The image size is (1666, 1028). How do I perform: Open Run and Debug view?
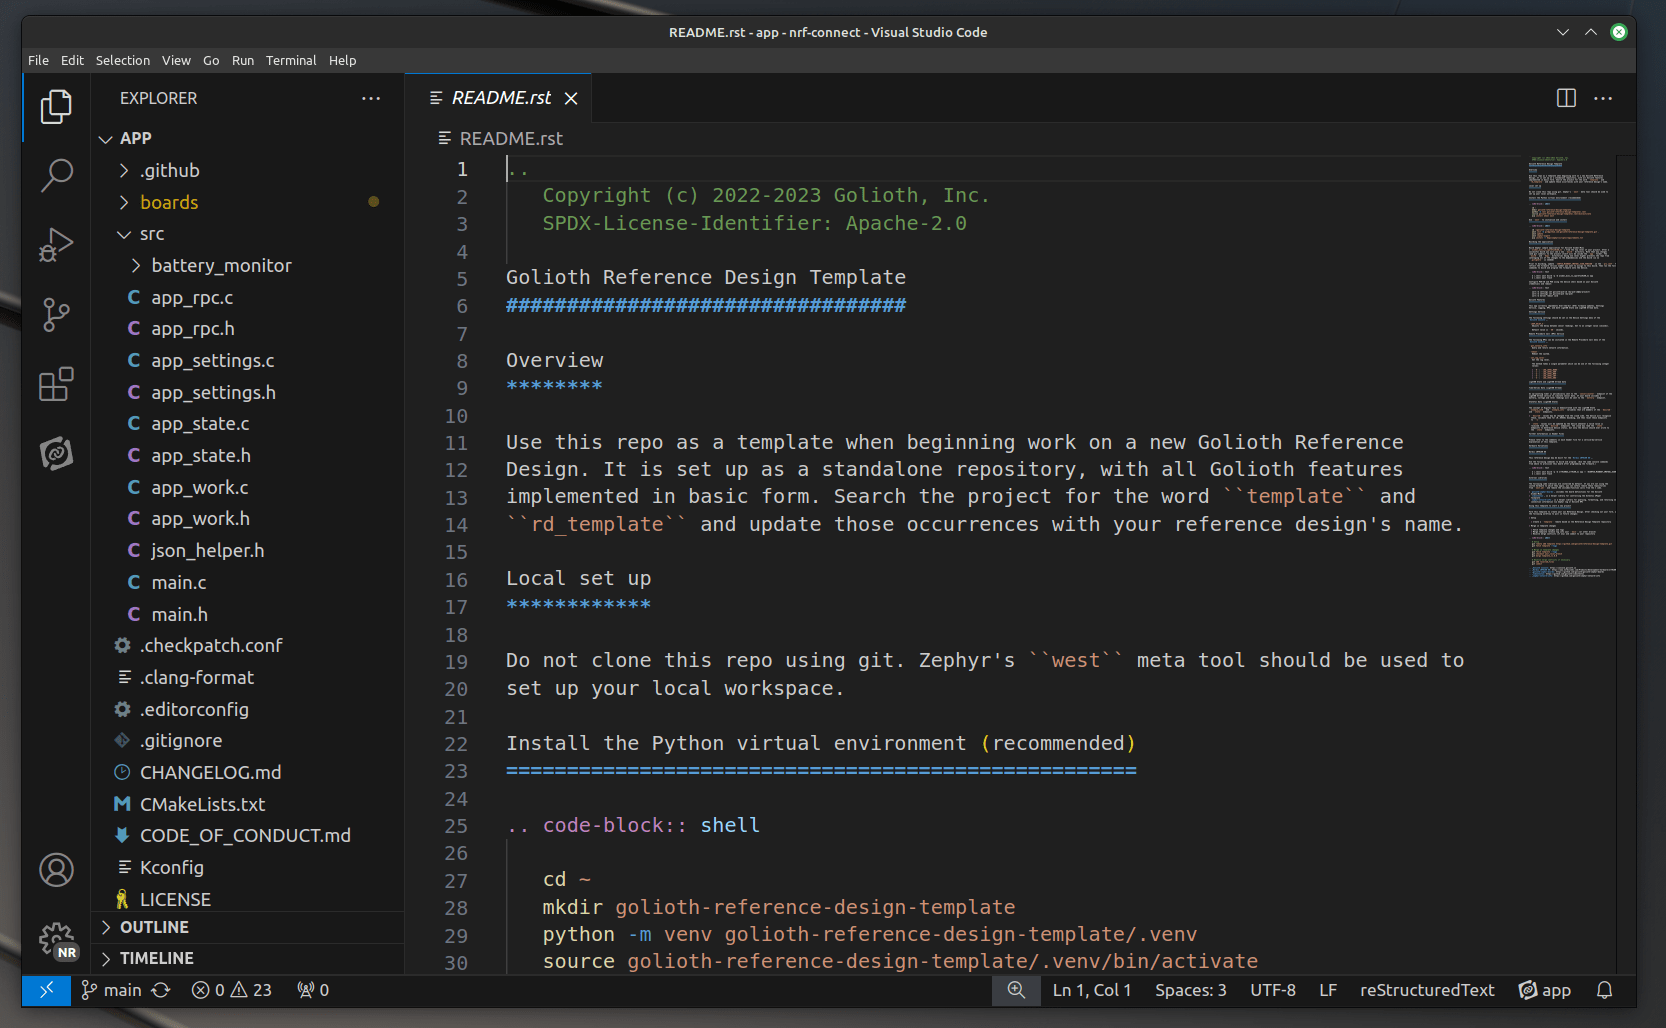(56, 245)
